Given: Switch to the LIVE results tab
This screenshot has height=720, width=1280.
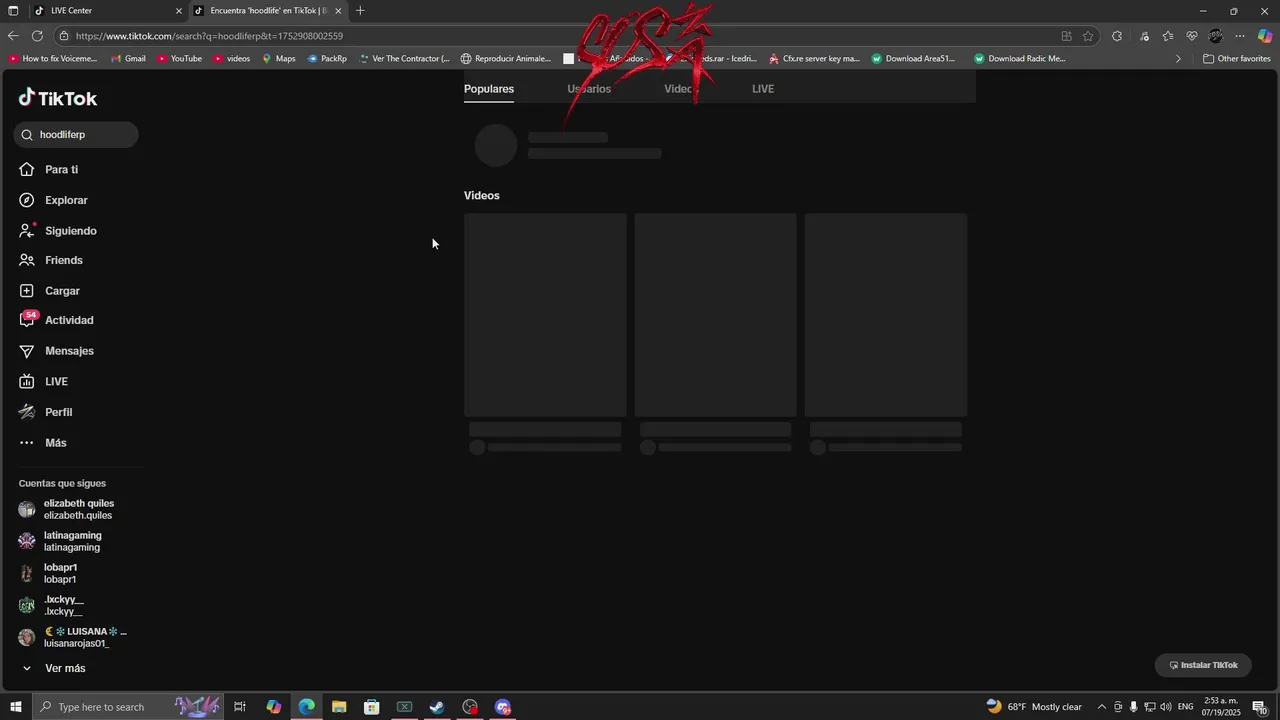Looking at the screenshot, I should point(763,89).
